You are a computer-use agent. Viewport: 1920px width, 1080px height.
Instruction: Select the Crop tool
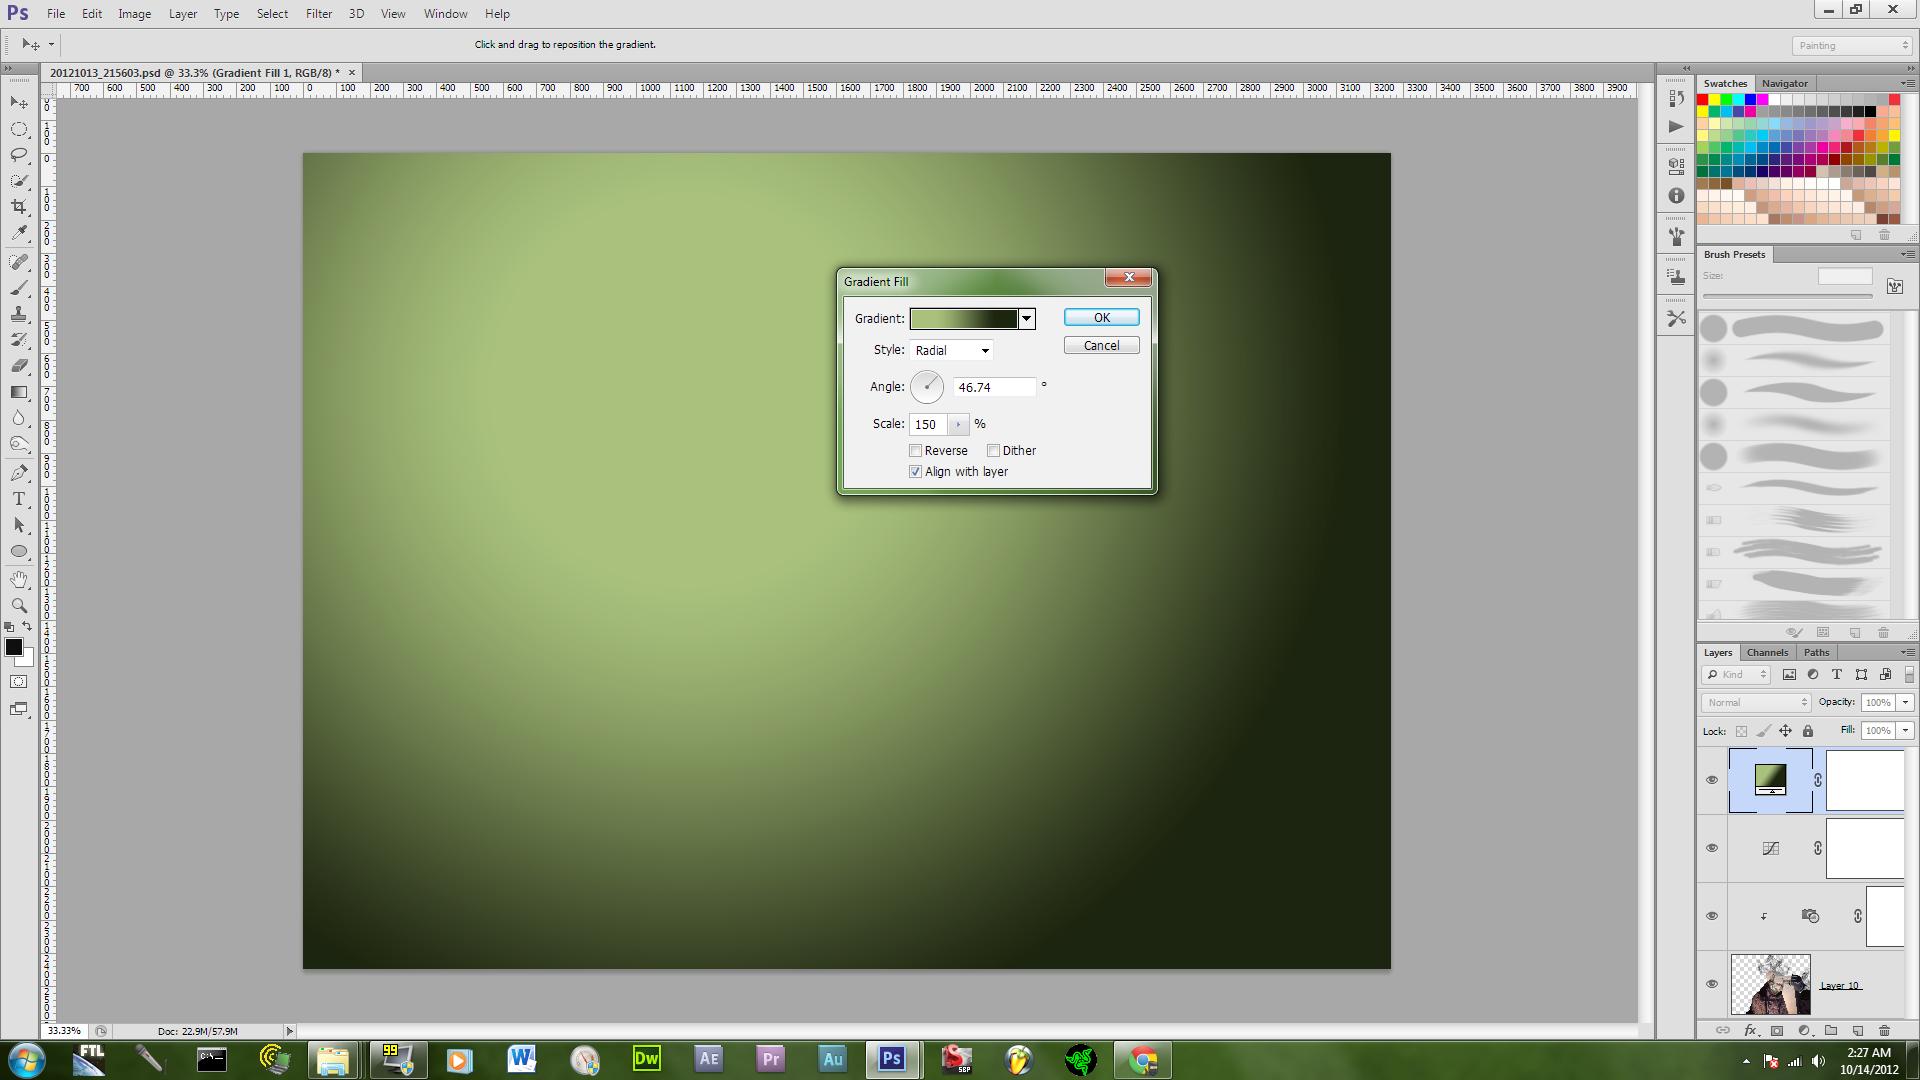[19, 207]
